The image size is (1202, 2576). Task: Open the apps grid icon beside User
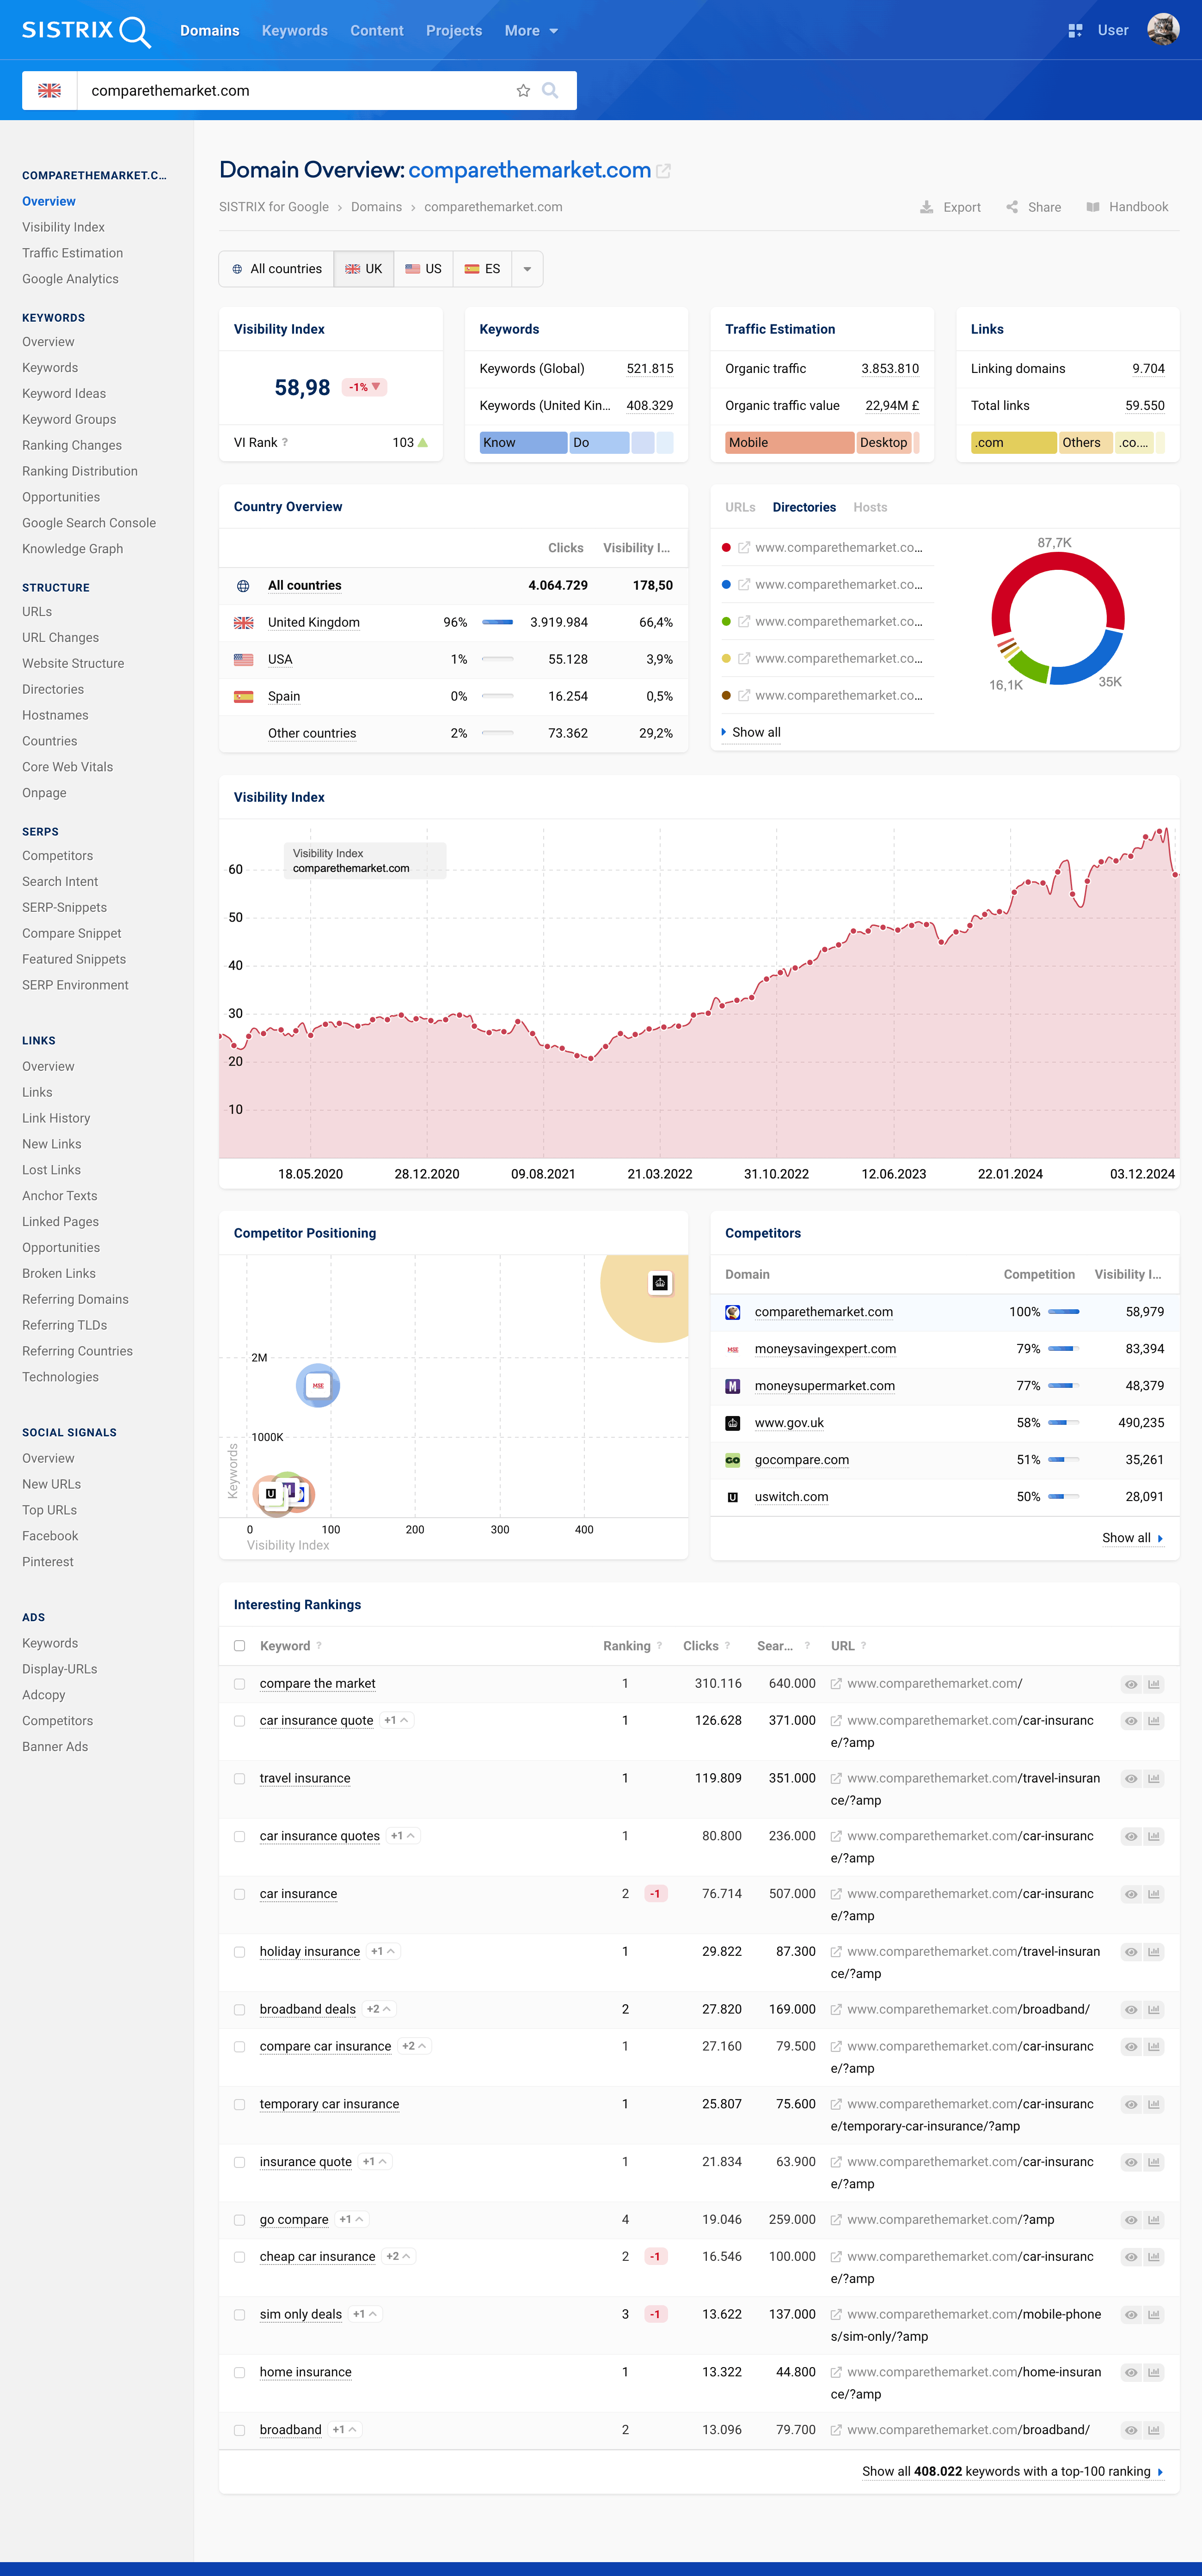(1075, 31)
